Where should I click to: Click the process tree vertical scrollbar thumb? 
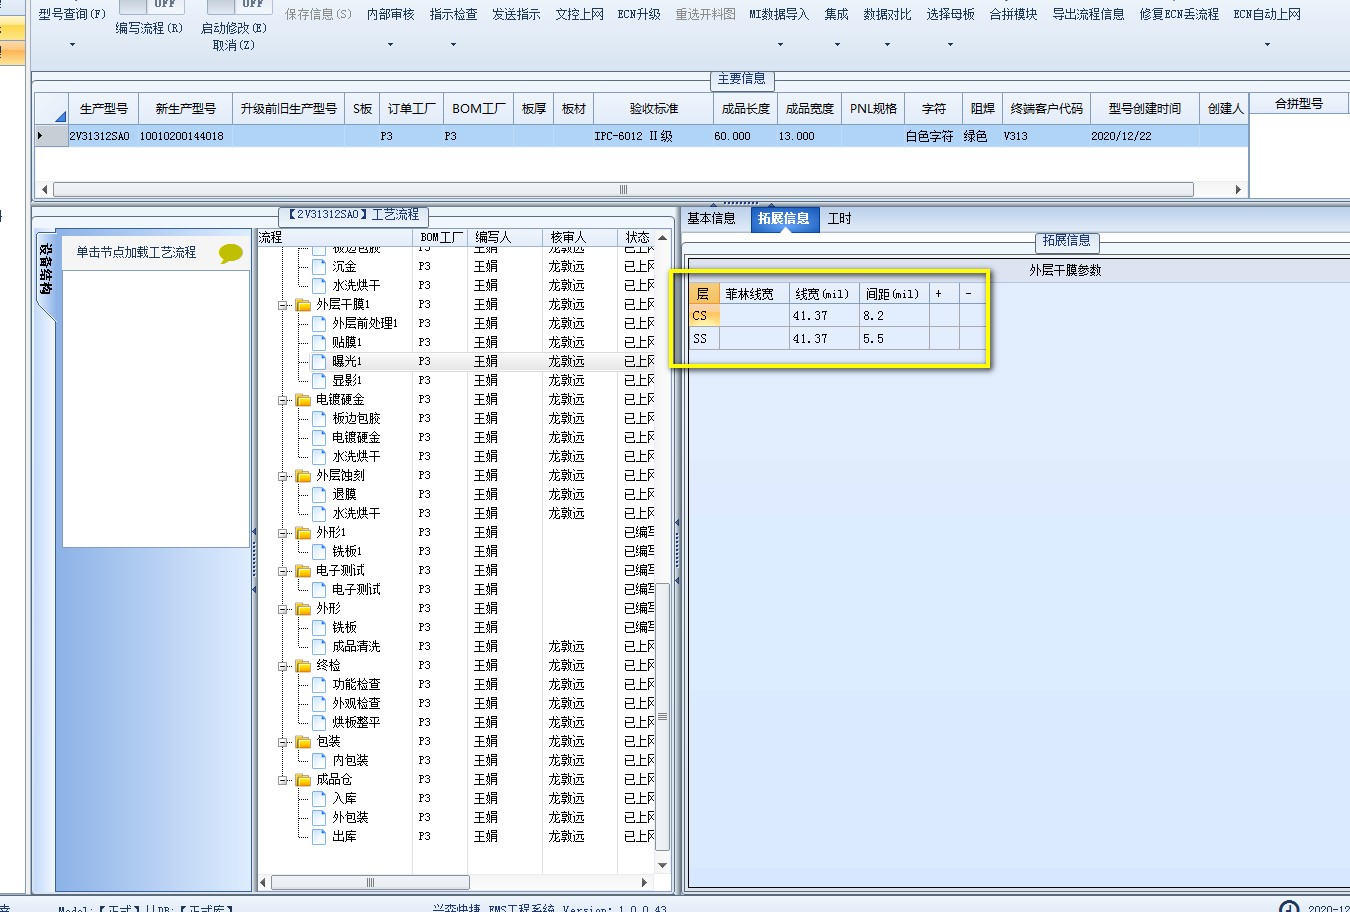pos(662,717)
